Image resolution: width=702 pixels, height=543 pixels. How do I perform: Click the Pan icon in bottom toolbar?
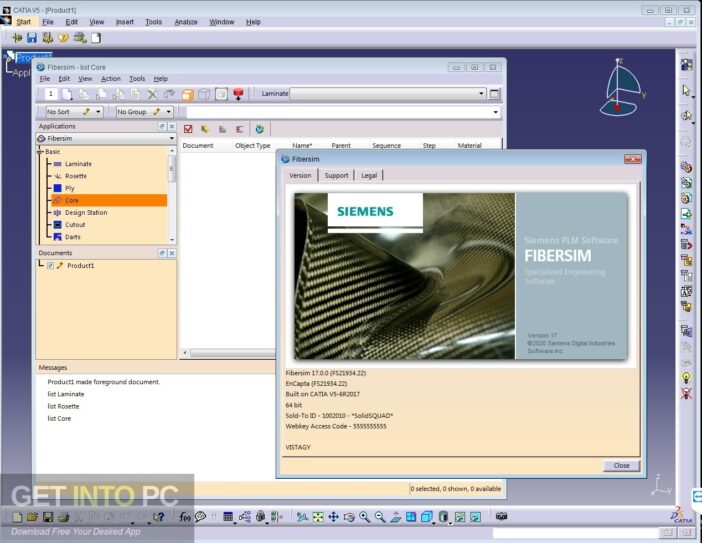pos(334,517)
